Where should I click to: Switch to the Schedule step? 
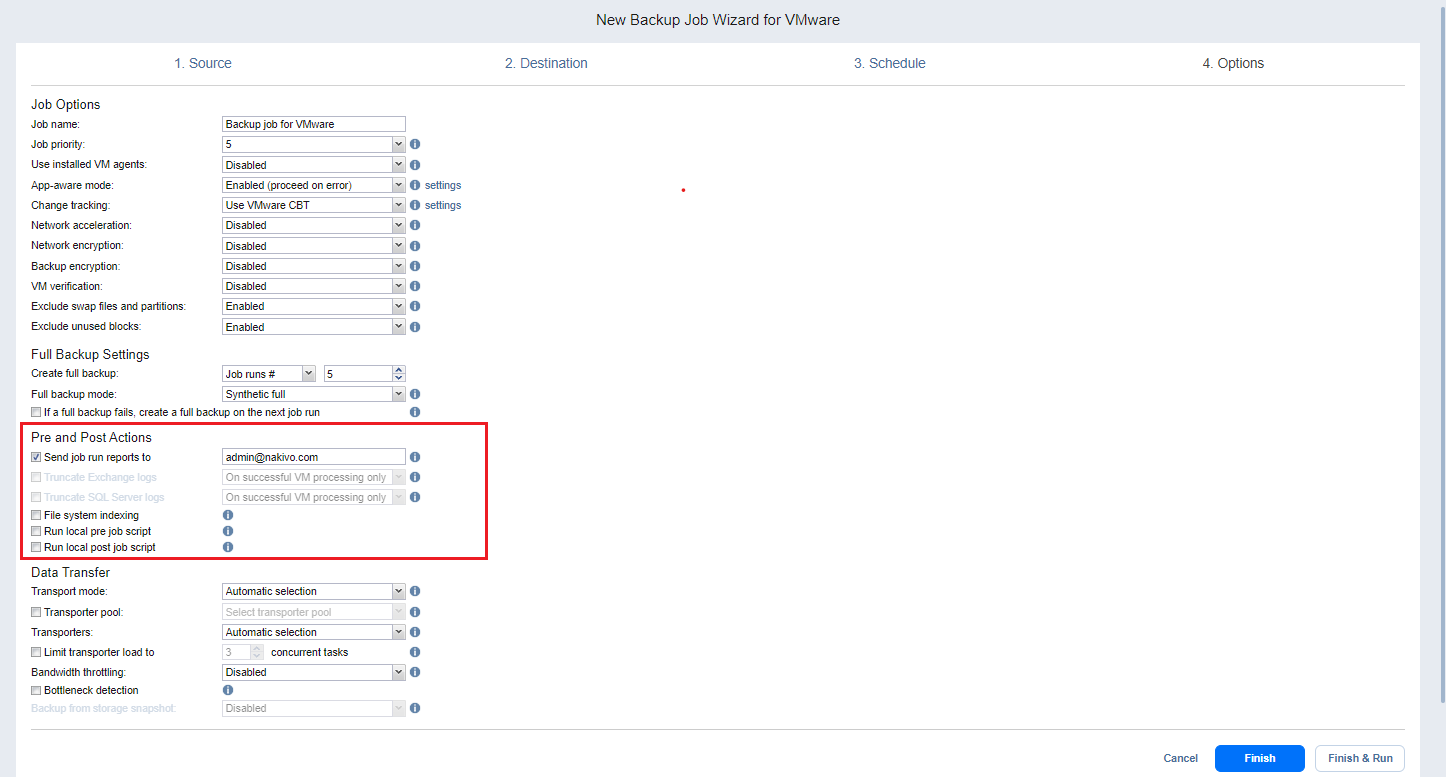click(x=889, y=63)
